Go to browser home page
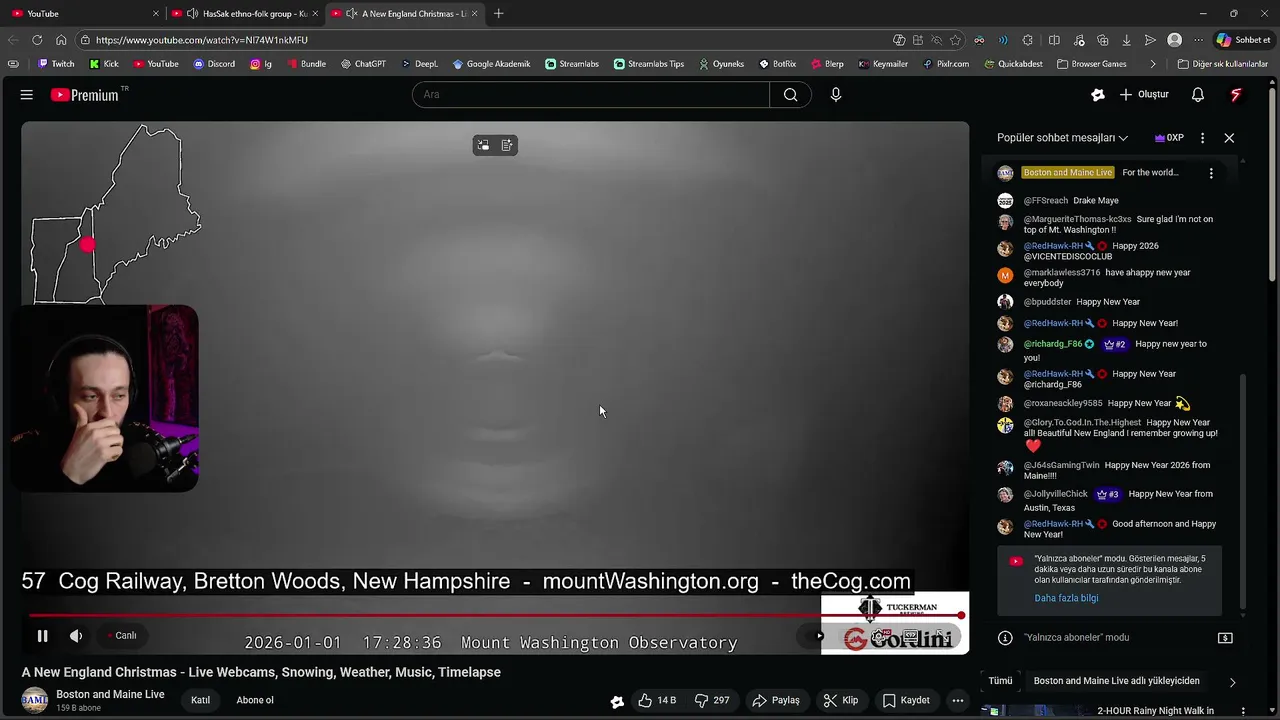 61,40
